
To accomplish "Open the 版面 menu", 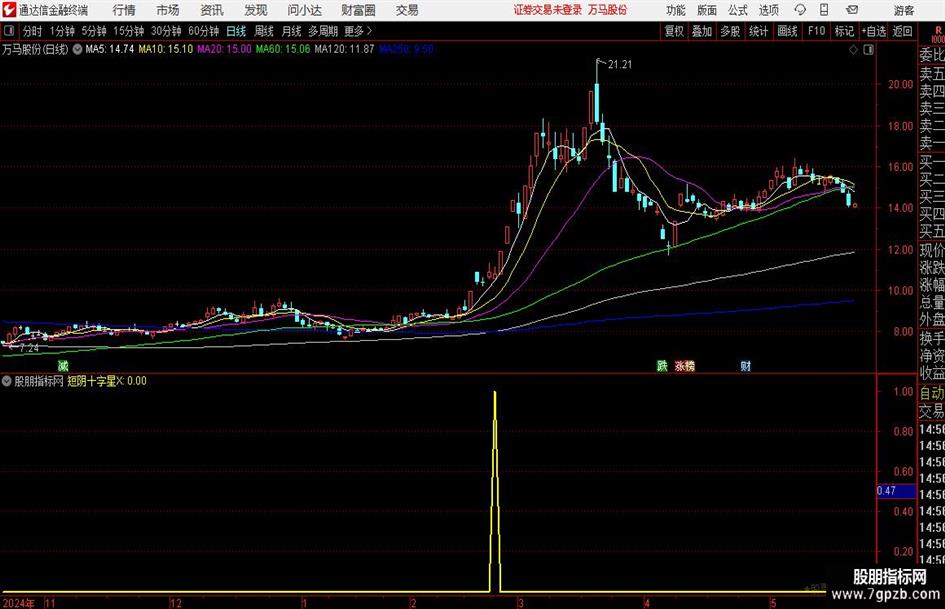I will (707, 10).
